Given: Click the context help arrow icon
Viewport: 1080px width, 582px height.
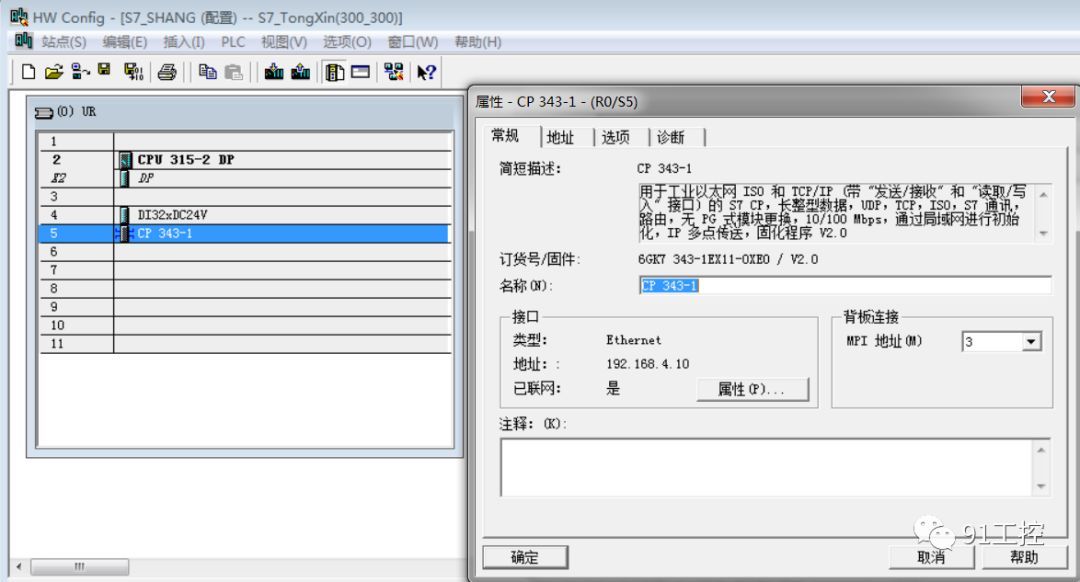Looking at the screenshot, I should click(x=427, y=72).
